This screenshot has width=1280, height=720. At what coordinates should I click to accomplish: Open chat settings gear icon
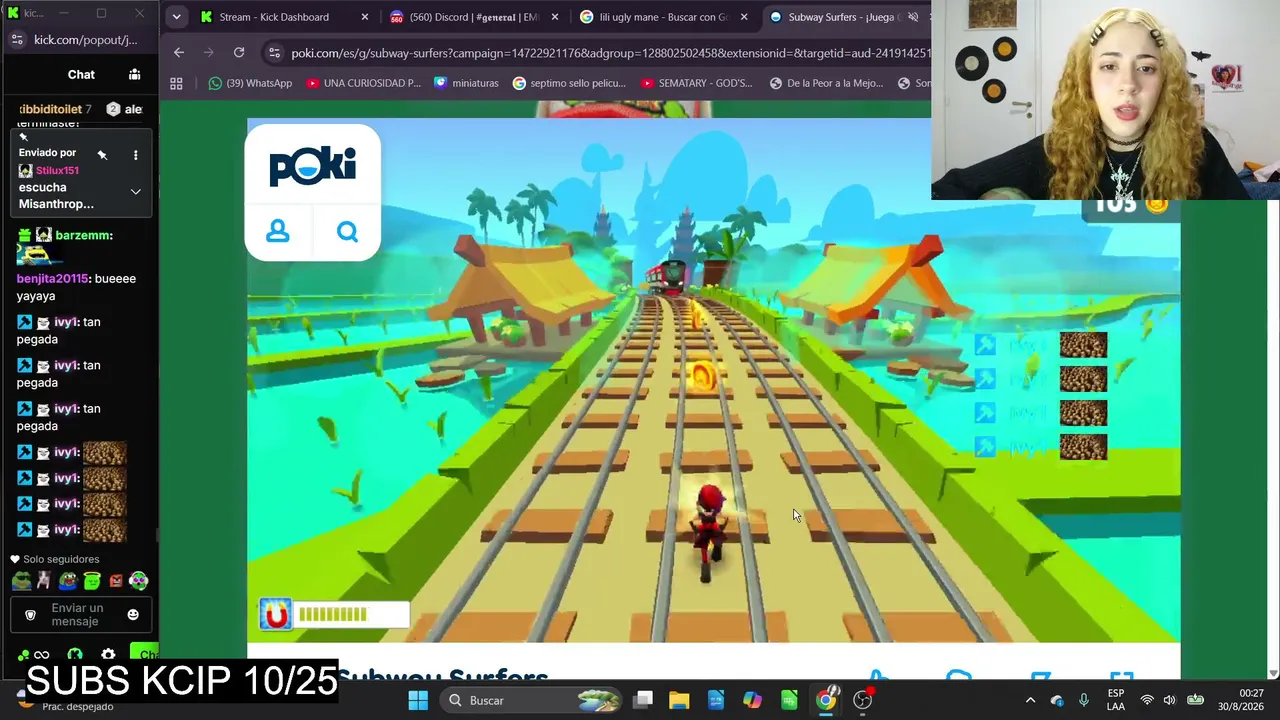pos(108,655)
